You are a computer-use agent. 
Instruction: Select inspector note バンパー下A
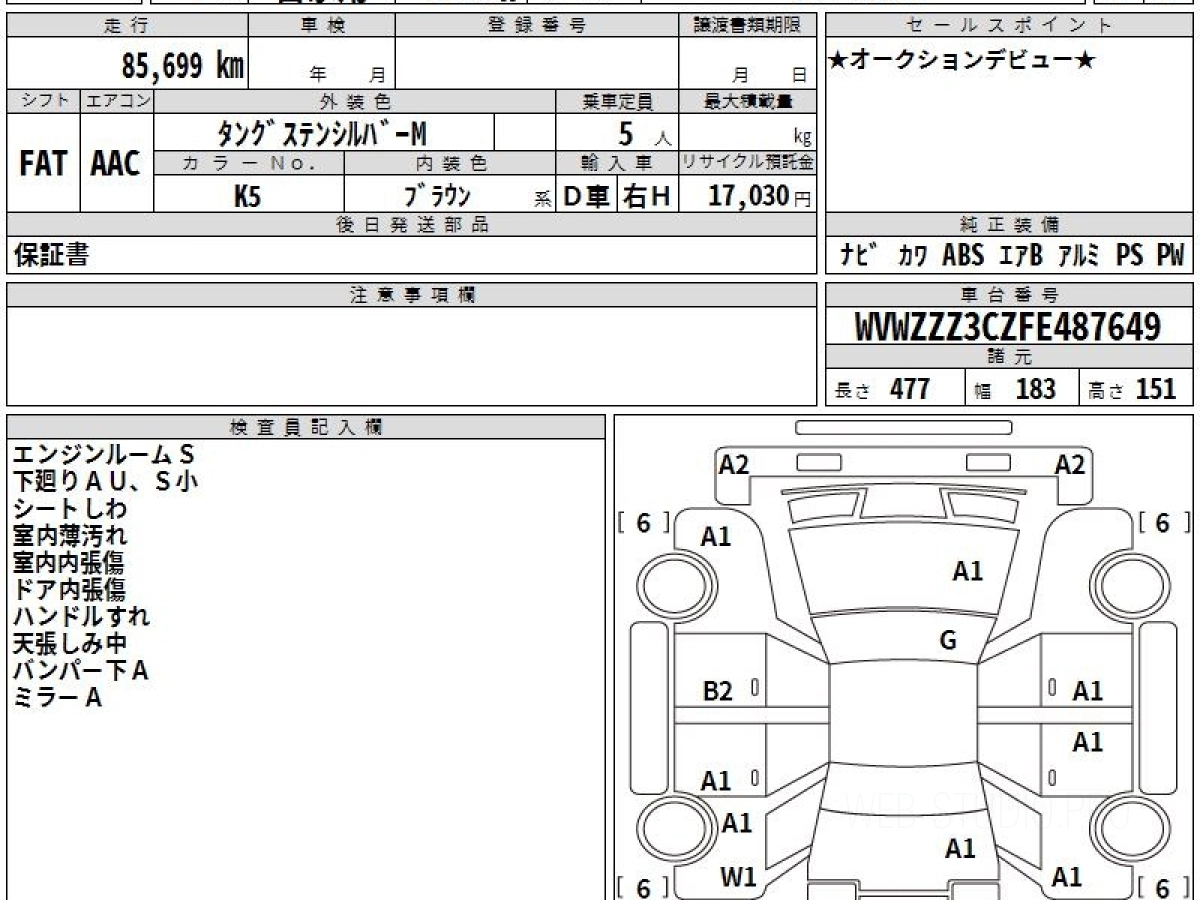pyautogui.click(x=80, y=671)
